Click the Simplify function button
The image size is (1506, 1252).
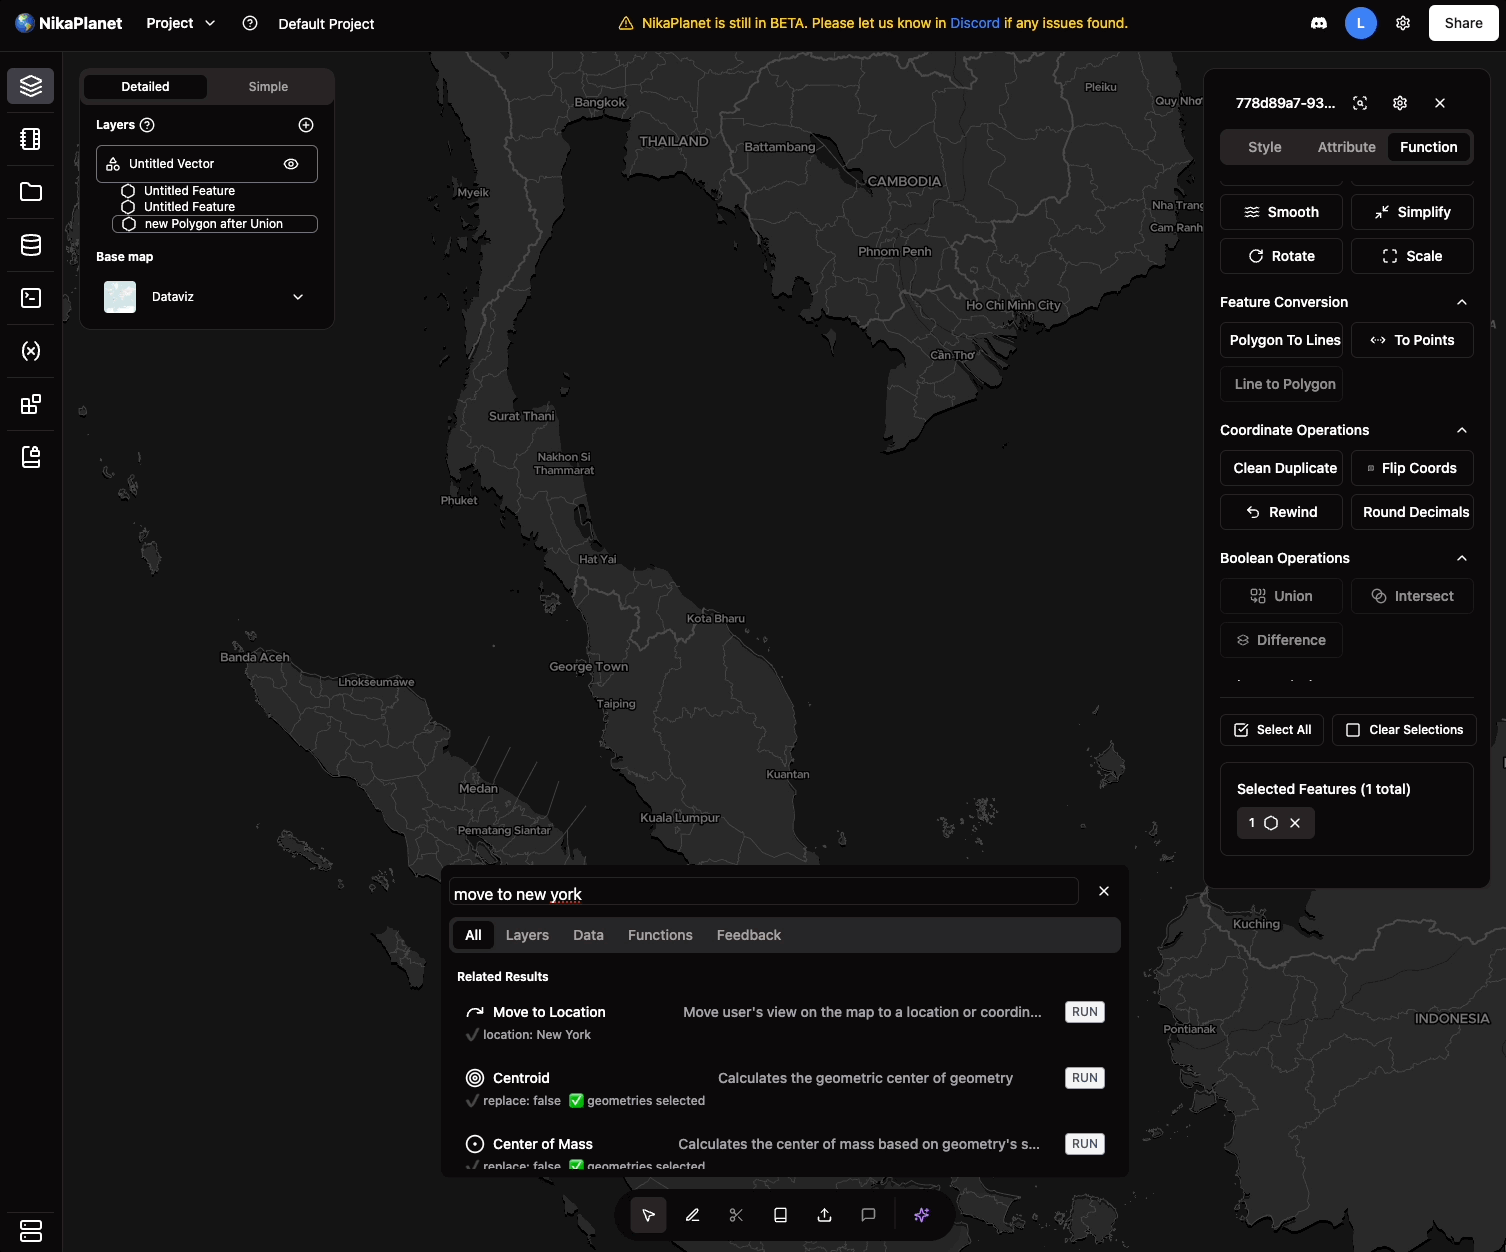[x=1412, y=212]
